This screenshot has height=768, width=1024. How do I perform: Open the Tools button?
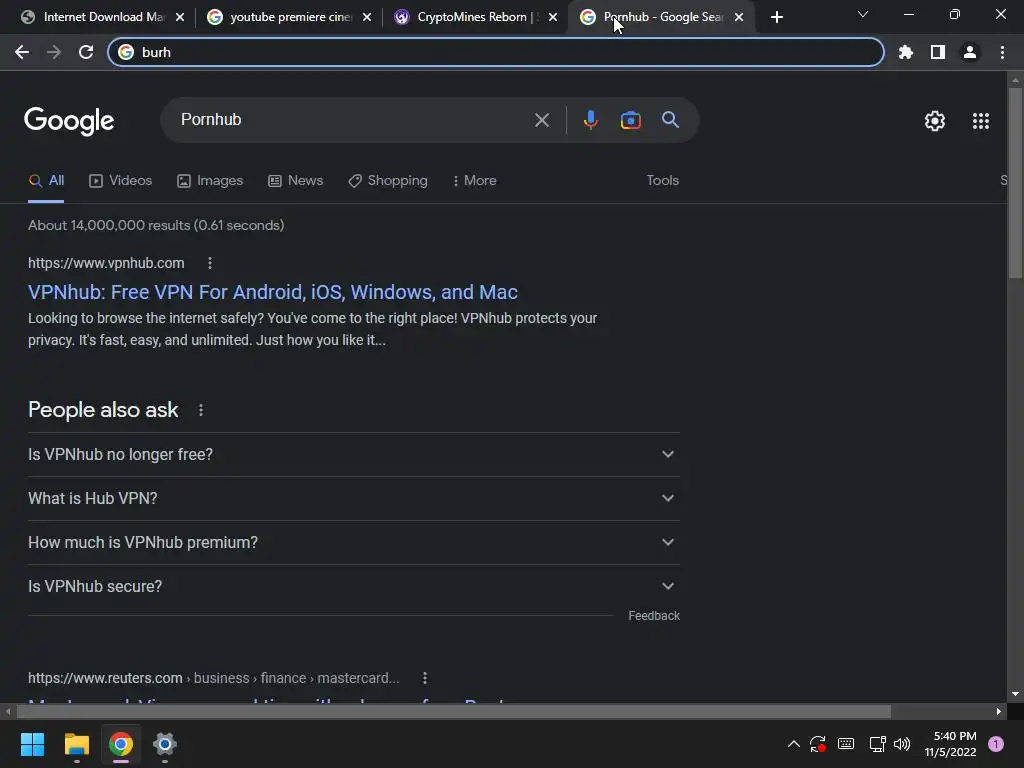663,181
